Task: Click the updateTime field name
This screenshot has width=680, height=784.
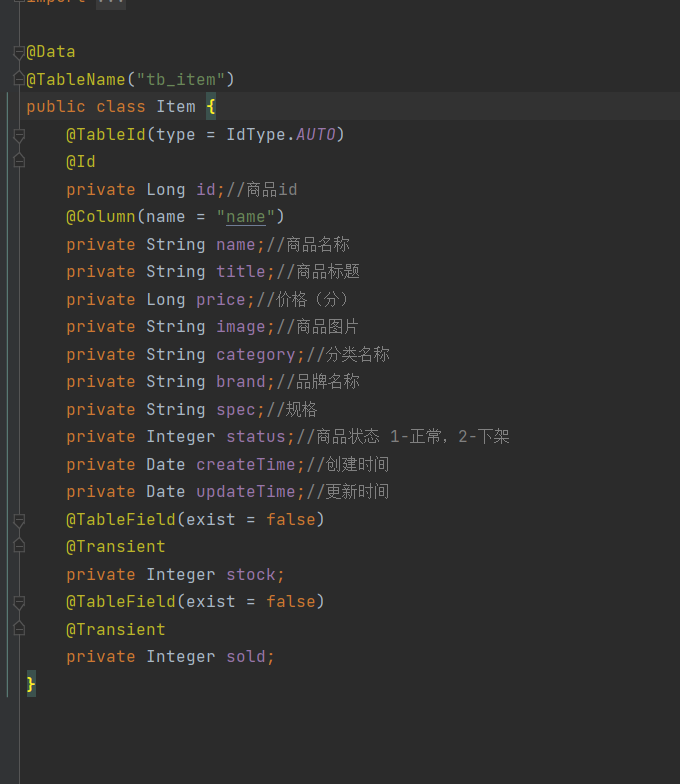Action: pyautogui.click(x=246, y=492)
